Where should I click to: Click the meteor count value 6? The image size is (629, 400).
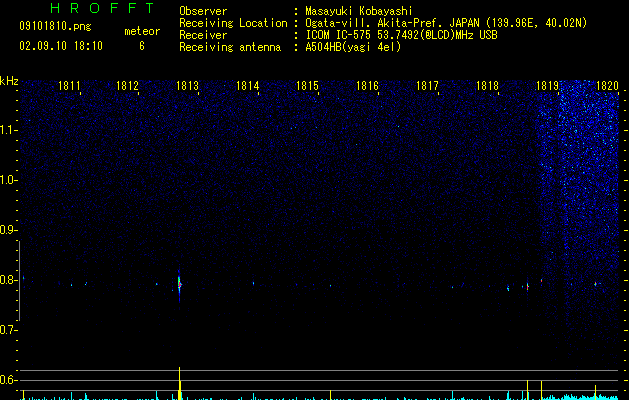(x=142, y=46)
